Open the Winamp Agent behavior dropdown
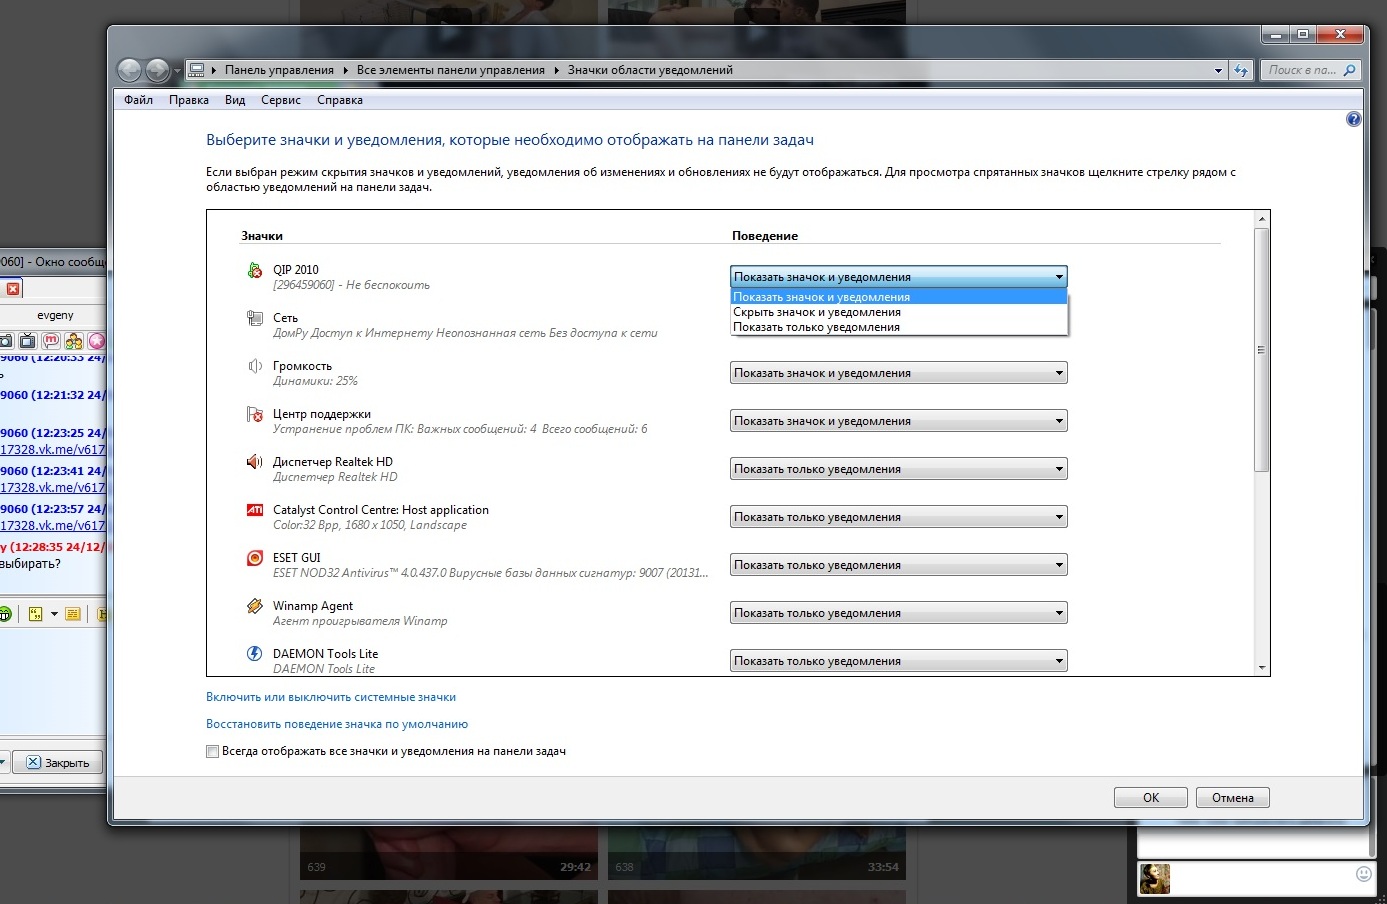 point(899,613)
